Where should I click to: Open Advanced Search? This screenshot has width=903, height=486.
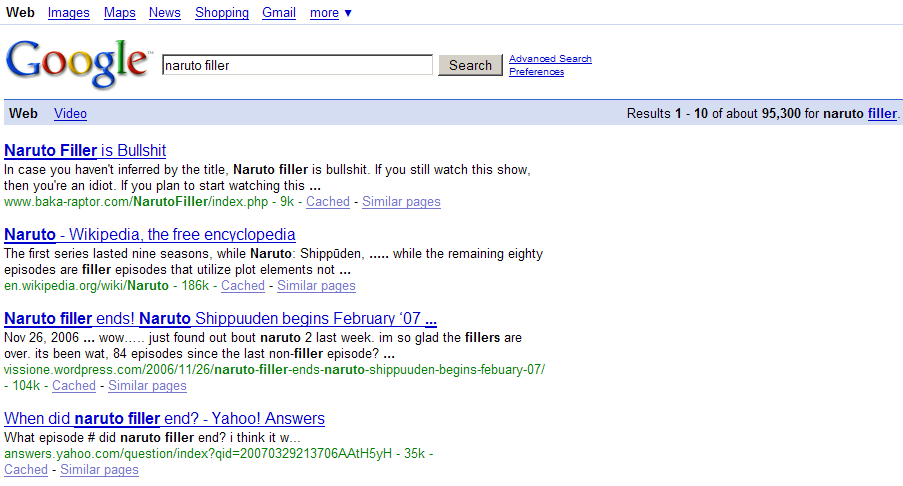coord(550,59)
